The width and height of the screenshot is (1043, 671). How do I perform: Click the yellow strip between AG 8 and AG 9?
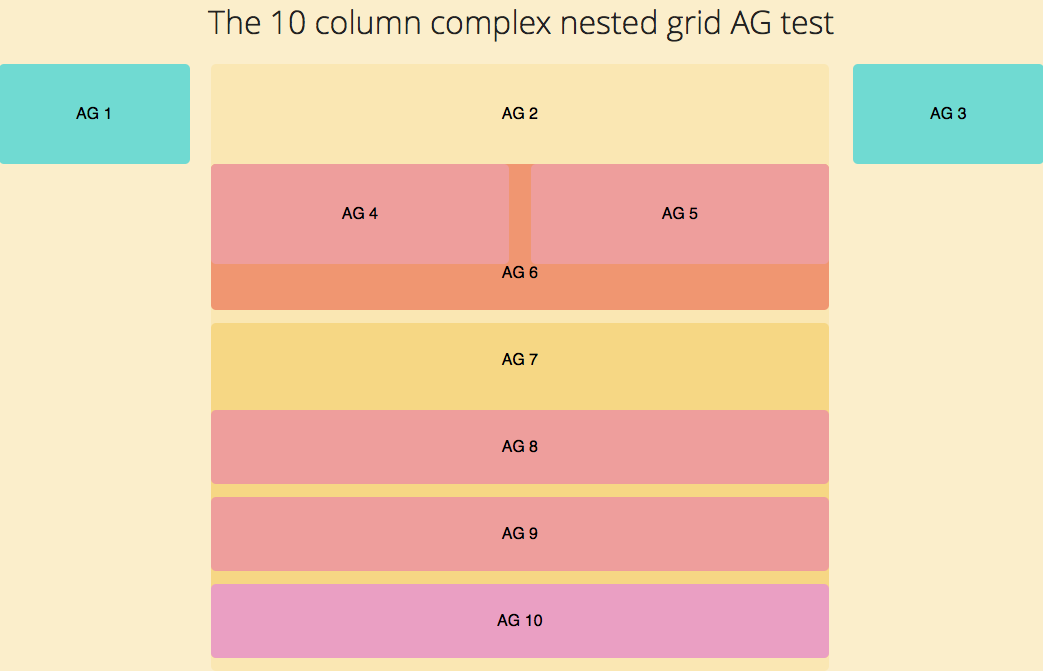point(519,490)
